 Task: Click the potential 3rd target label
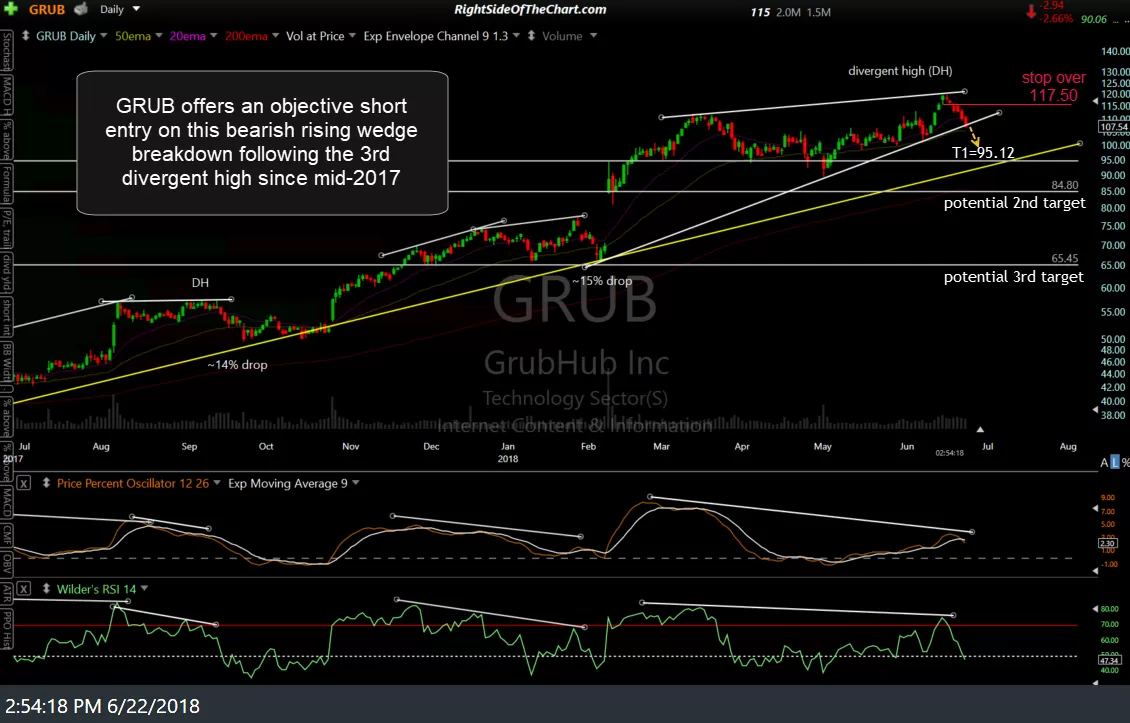click(1013, 277)
